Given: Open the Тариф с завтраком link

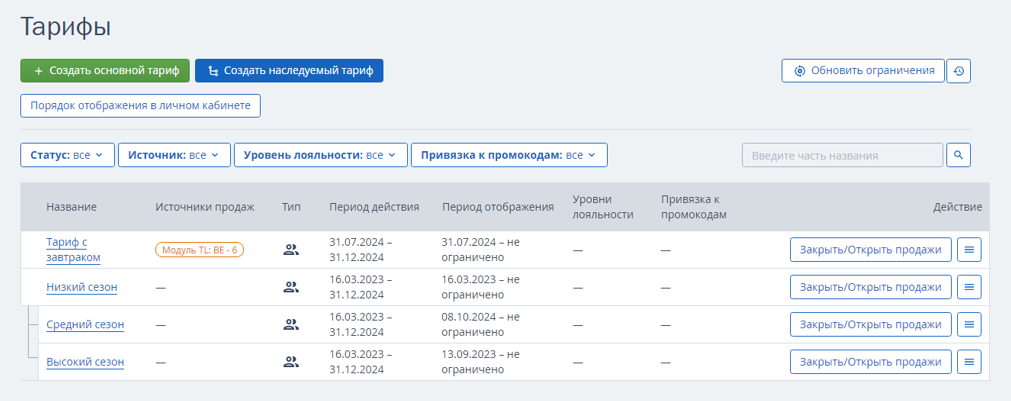Looking at the screenshot, I should tap(74, 250).
